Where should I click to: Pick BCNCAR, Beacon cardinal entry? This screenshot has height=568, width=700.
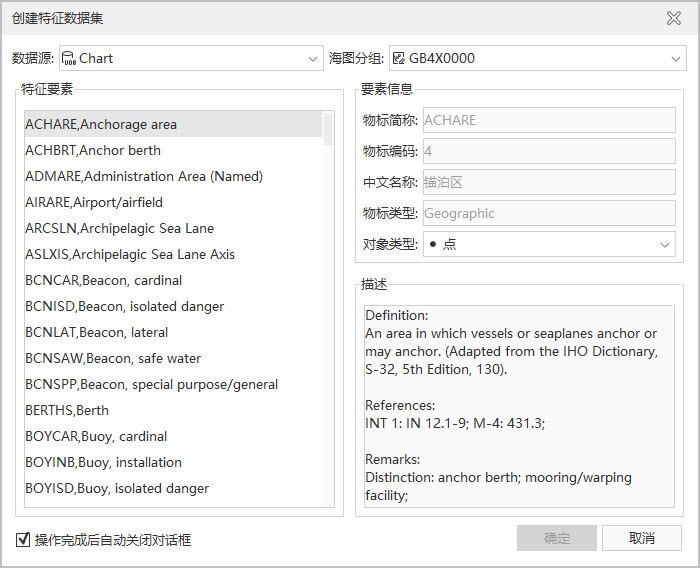pyautogui.click(x=103, y=281)
